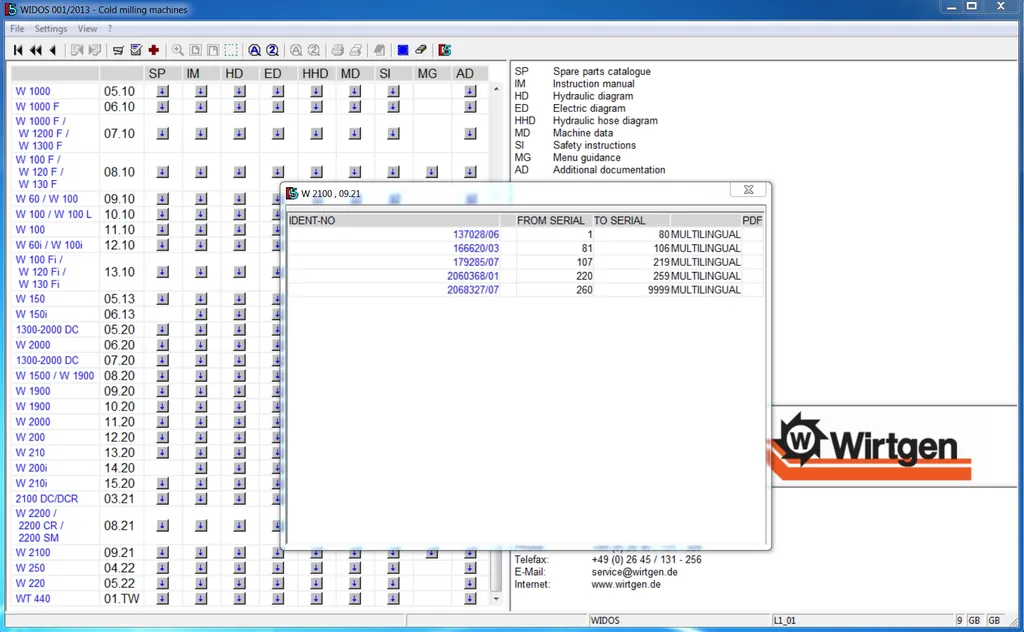Click the www.wirtgen.de internet address
1024x632 pixels.
click(x=626, y=584)
